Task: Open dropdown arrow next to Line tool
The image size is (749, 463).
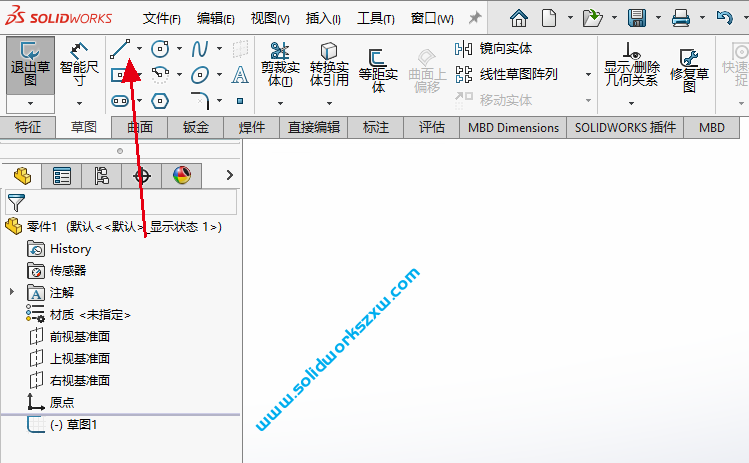Action: (x=139, y=48)
